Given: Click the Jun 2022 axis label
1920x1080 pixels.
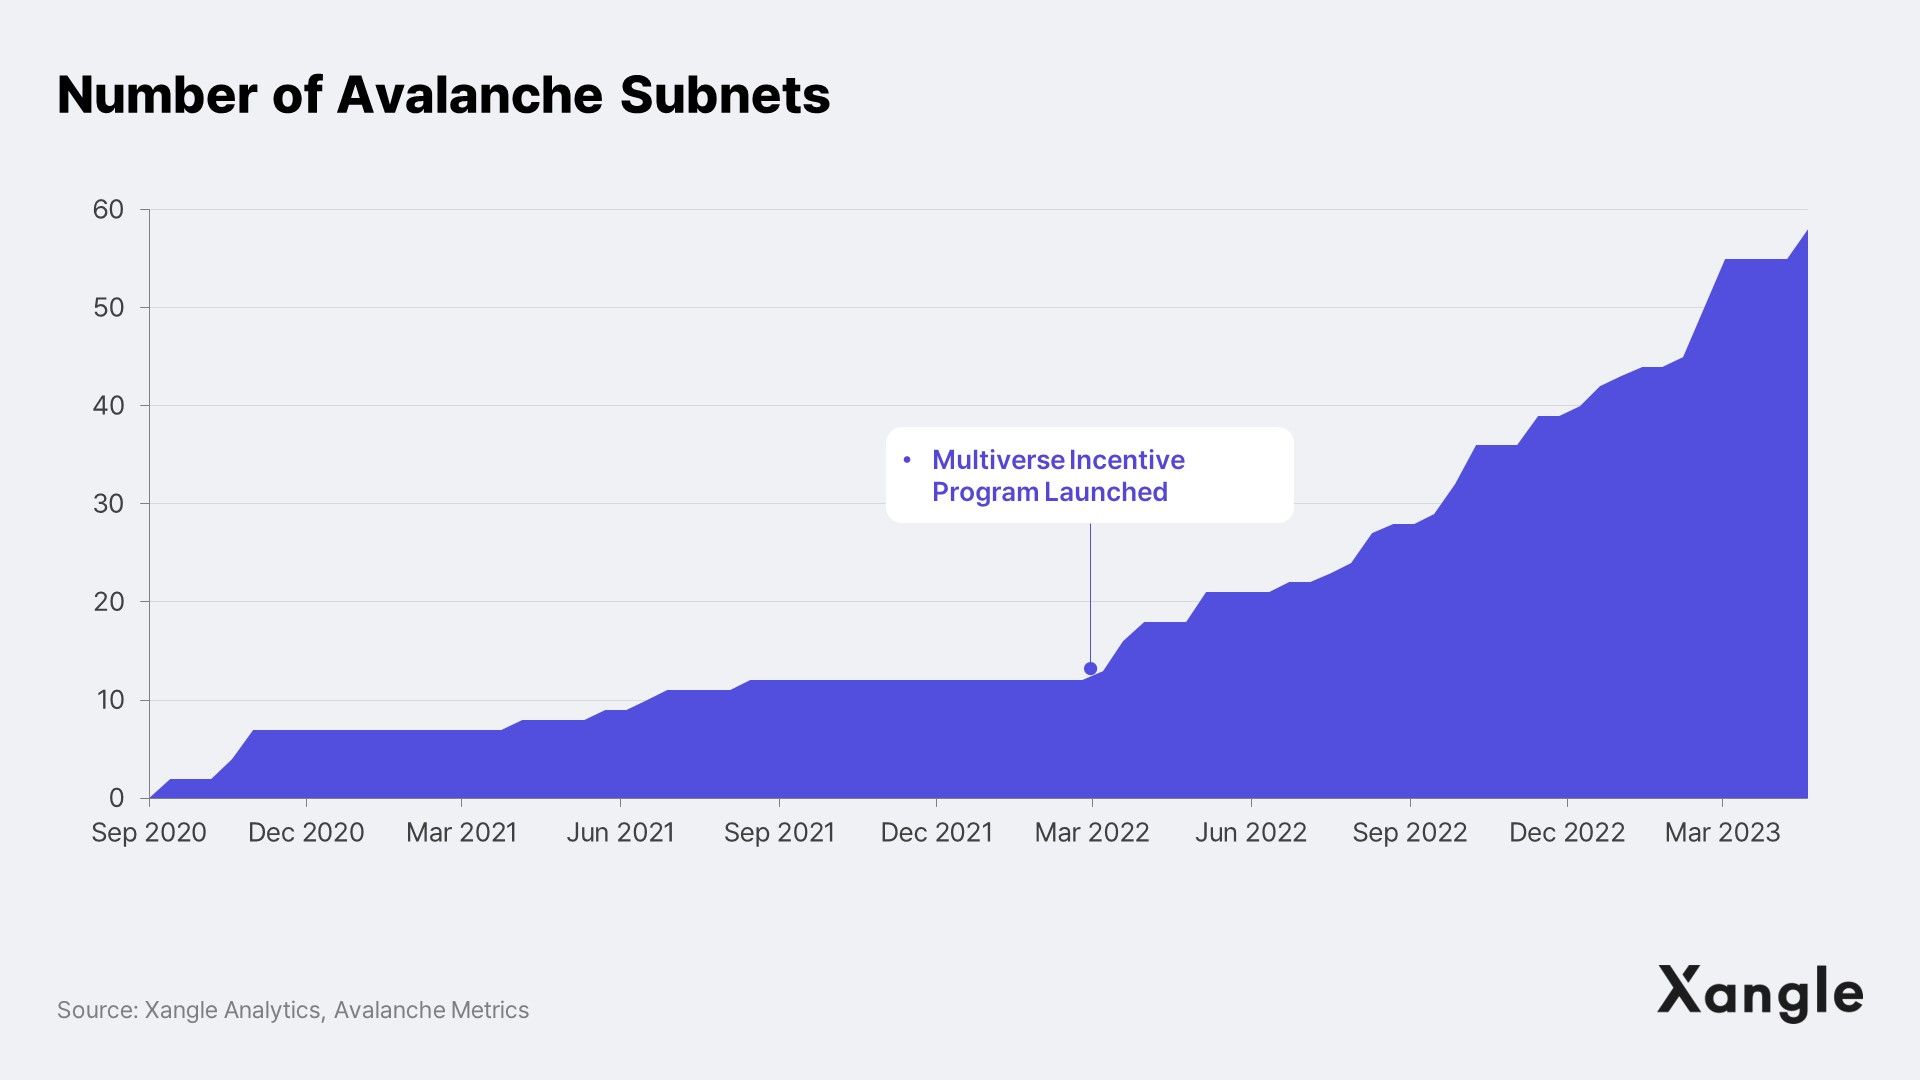Looking at the screenshot, I should click(x=1250, y=832).
